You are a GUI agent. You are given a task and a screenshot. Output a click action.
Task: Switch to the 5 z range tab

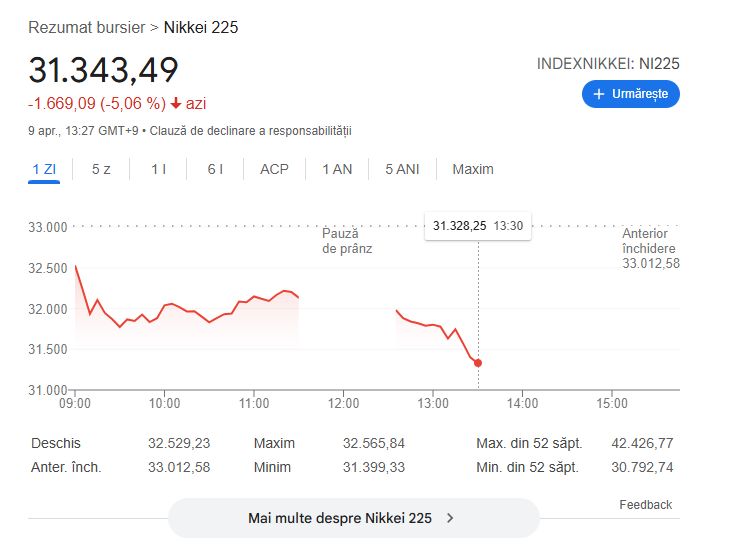101,169
